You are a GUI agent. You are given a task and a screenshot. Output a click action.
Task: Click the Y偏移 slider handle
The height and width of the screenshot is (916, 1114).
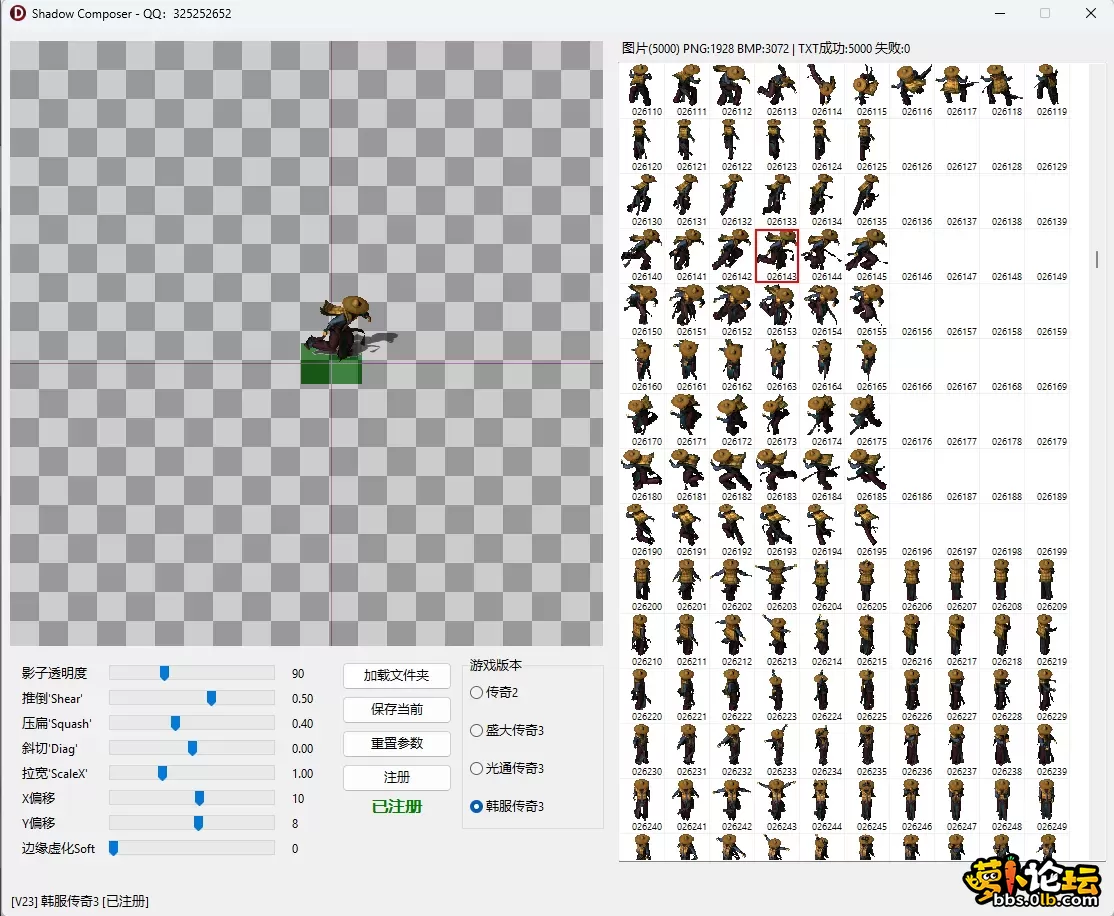[198, 824]
